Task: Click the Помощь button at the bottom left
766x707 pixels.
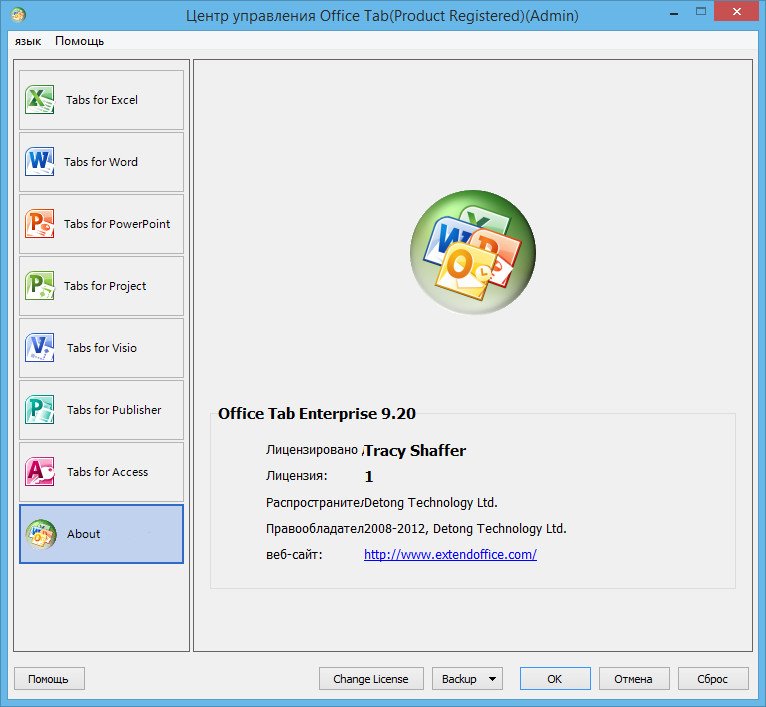Action: tap(49, 679)
